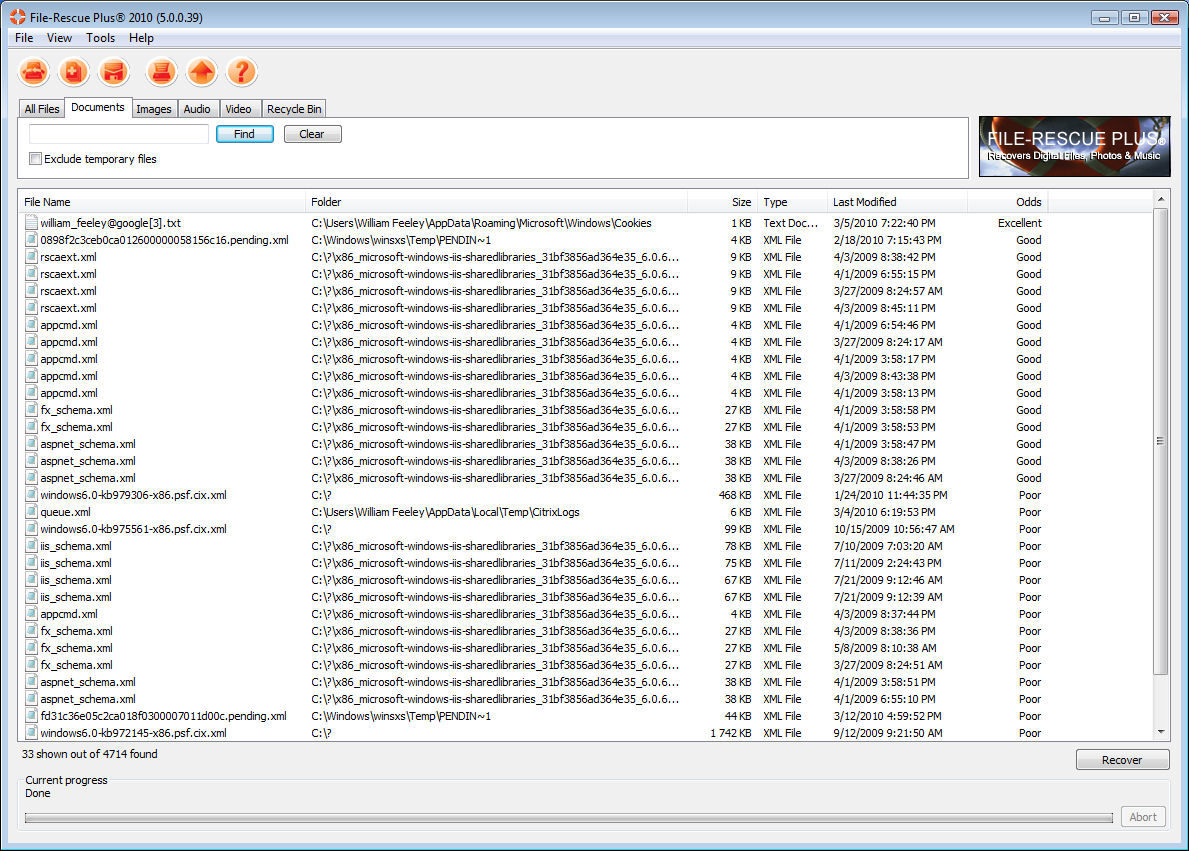Screen dimensions: 1189x851
Task: Switch to the Images tab
Action: point(154,109)
